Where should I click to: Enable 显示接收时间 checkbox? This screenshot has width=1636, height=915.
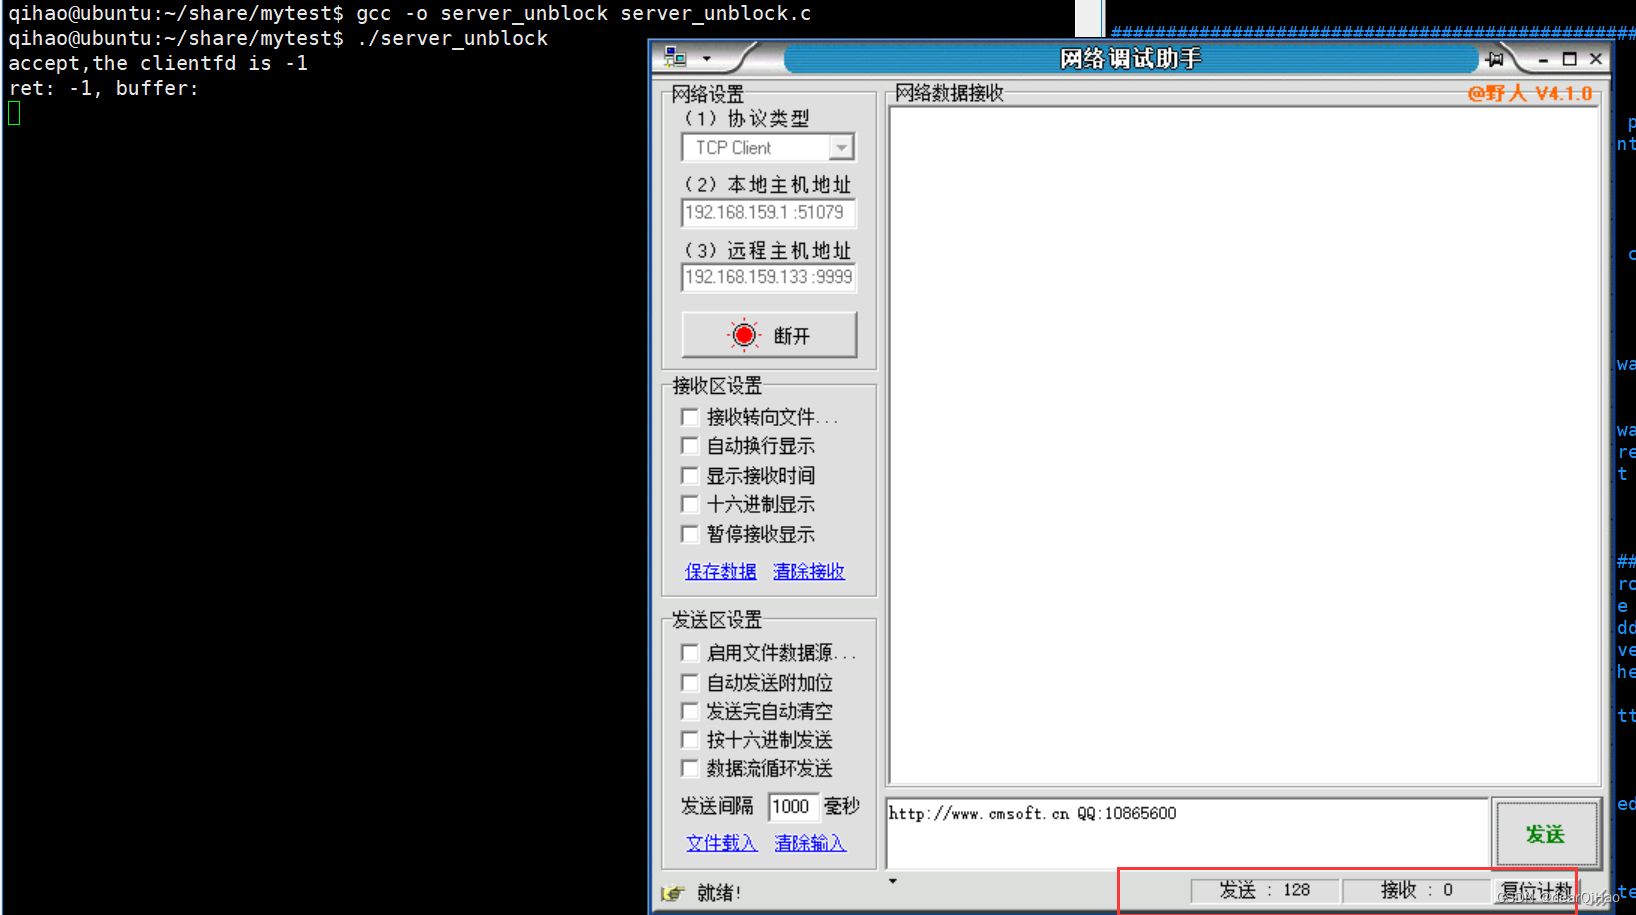[x=689, y=475]
